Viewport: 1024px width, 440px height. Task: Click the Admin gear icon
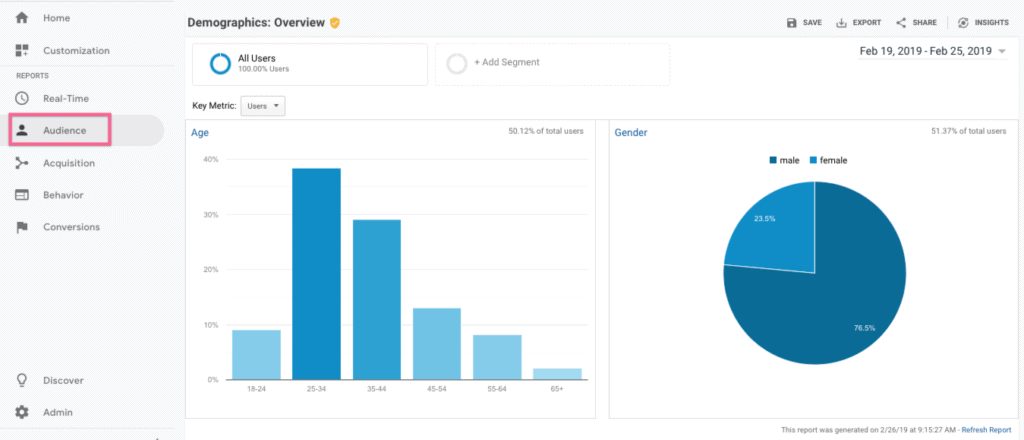[x=22, y=412]
